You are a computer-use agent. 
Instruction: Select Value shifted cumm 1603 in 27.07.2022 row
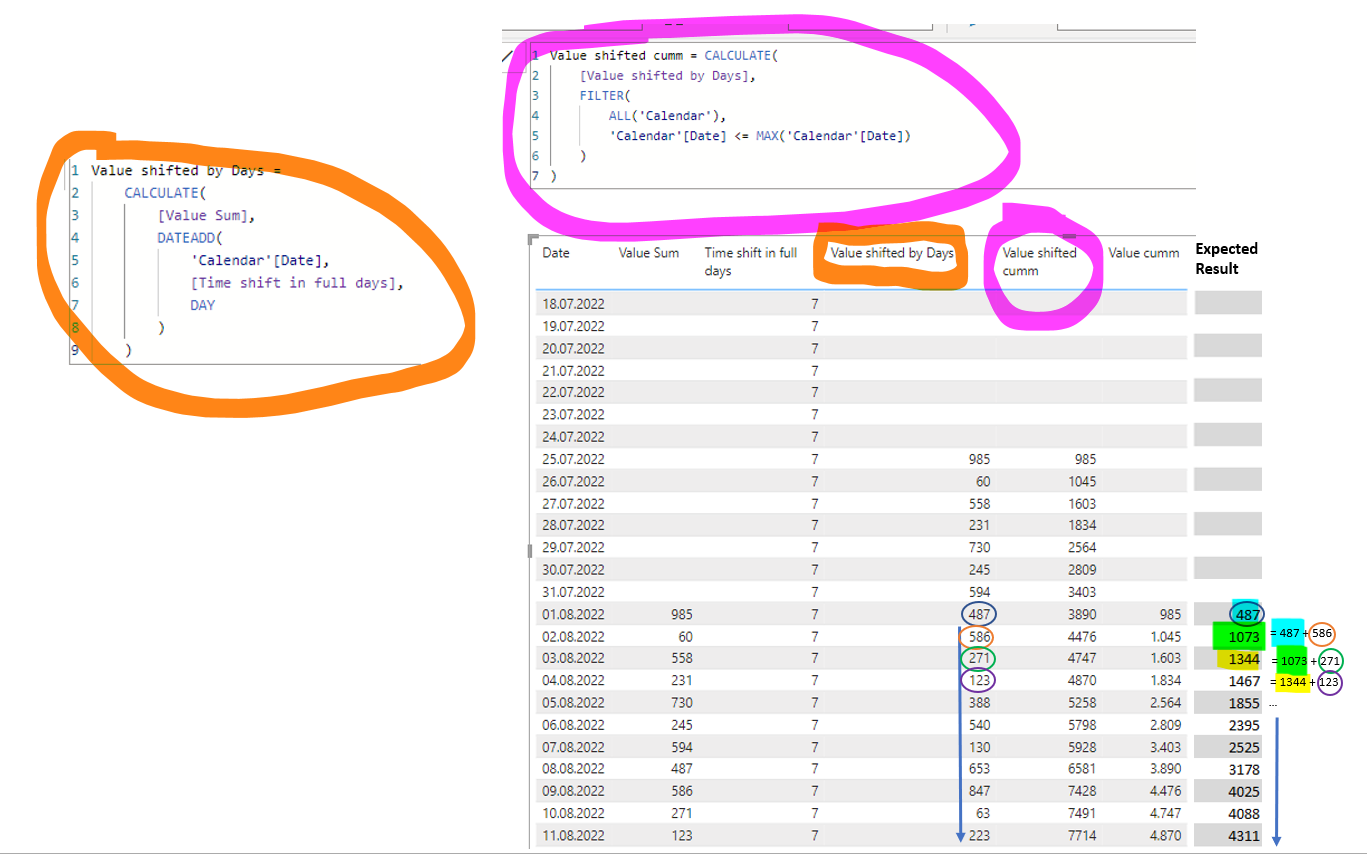pyautogui.click(x=1081, y=504)
